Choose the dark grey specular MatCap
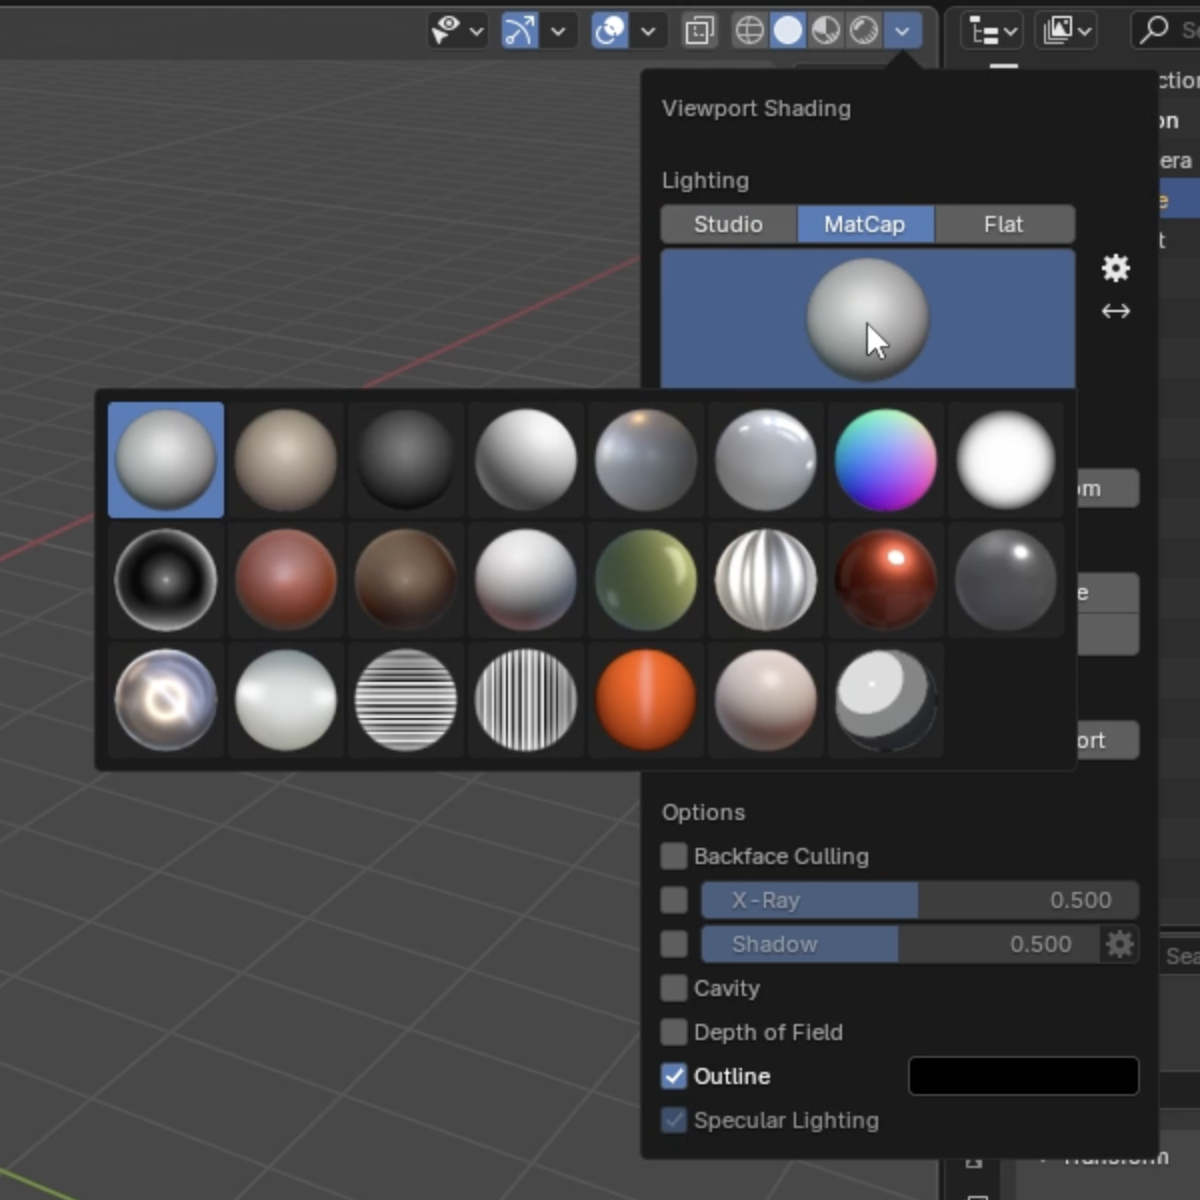Image resolution: width=1200 pixels, height=1200 pixels. pos(1006,580)
